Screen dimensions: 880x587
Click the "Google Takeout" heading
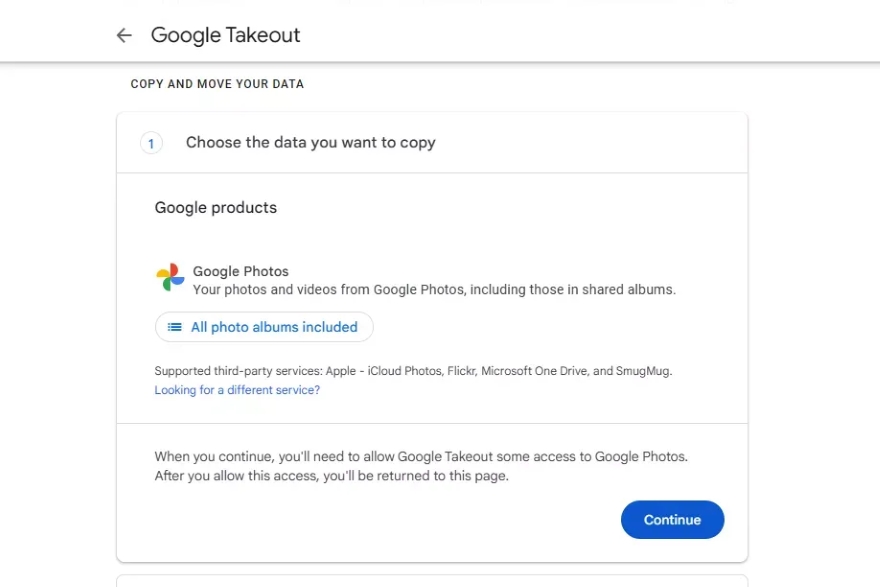click(224, 35)
